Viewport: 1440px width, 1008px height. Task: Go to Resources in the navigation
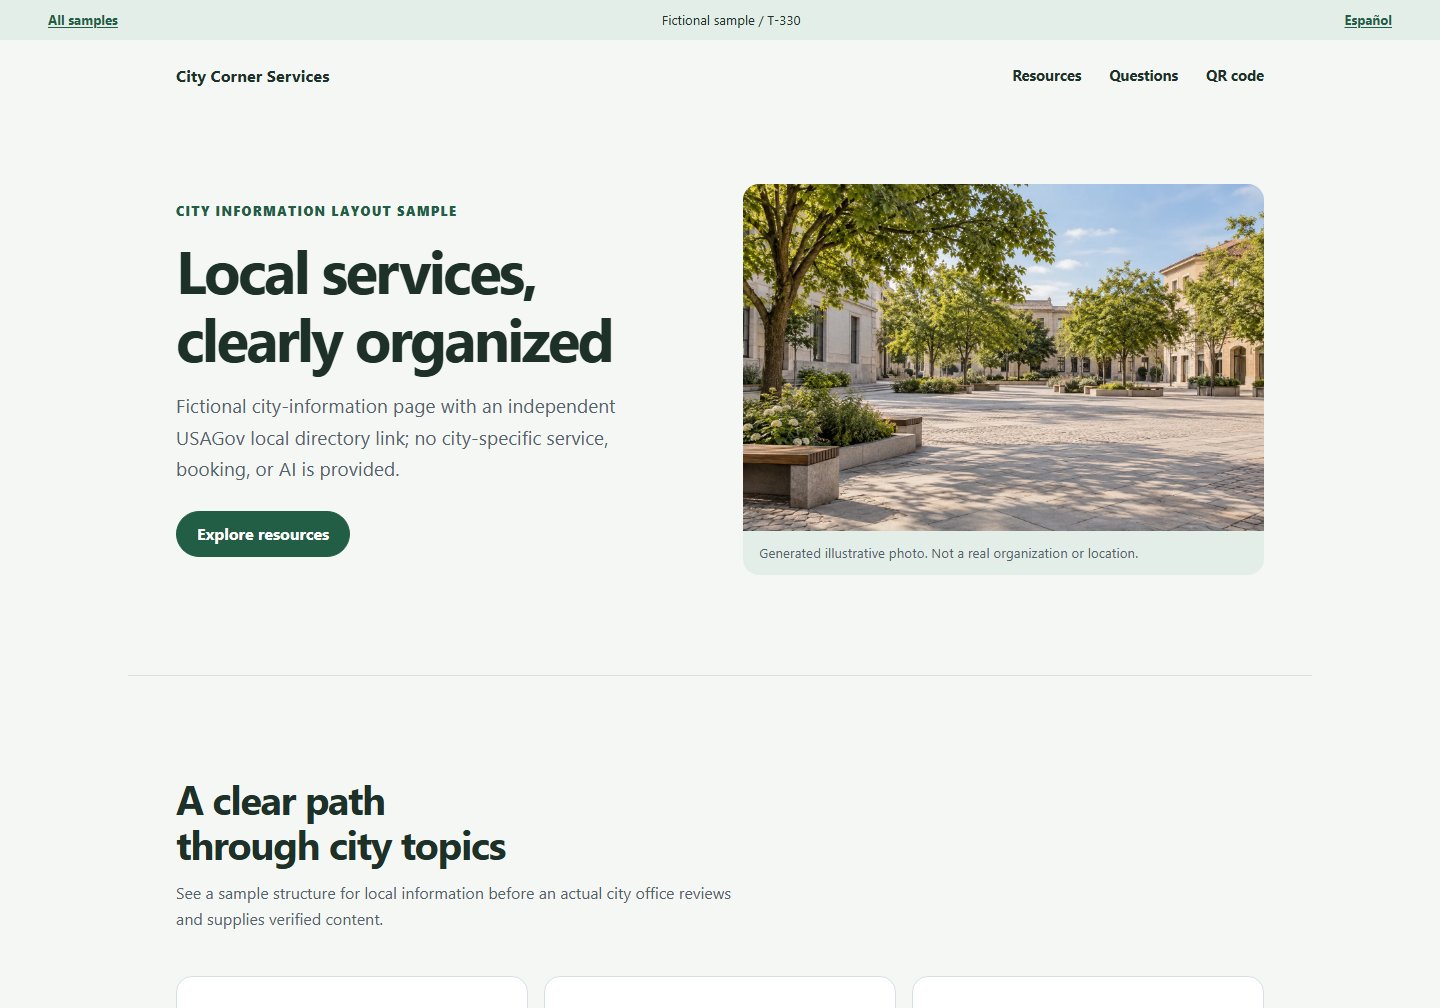coord(1047,76)
